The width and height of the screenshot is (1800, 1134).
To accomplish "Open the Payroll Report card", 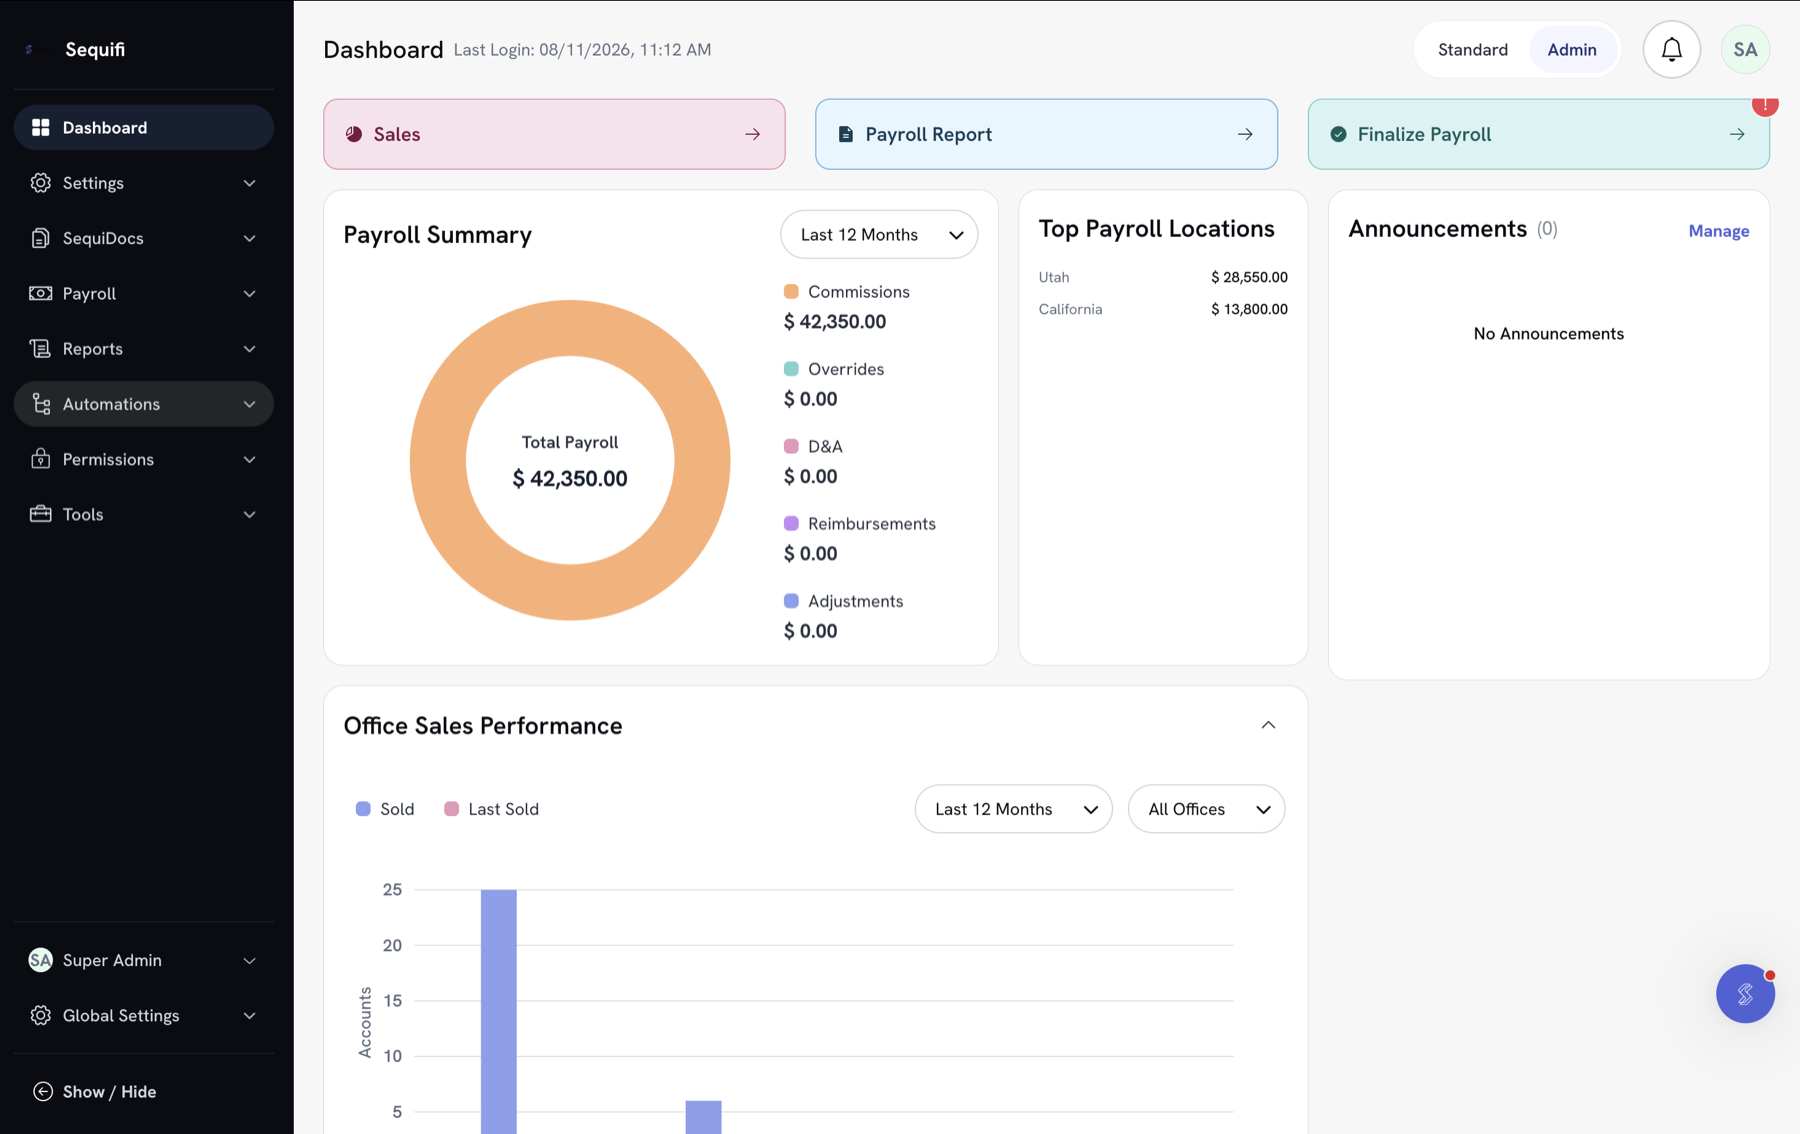I will [x=1046, y=134].
